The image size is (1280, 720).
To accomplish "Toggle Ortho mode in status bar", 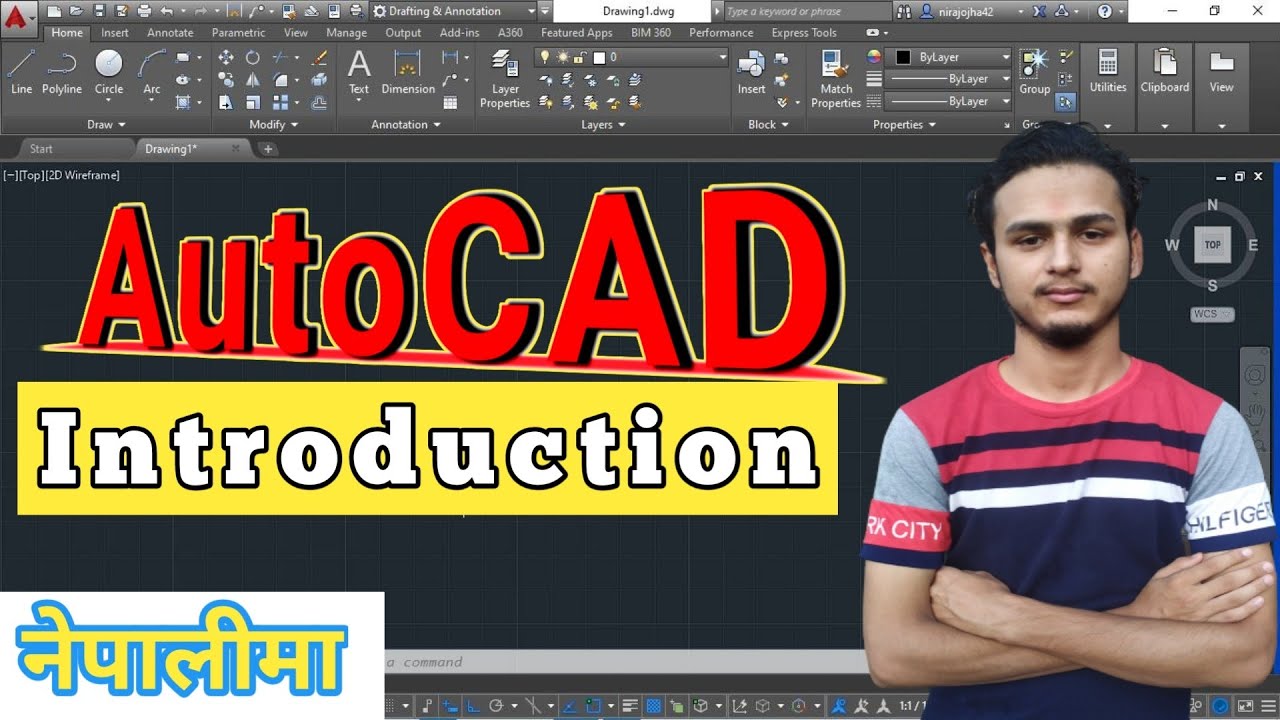I will click(x=474, y=706).
